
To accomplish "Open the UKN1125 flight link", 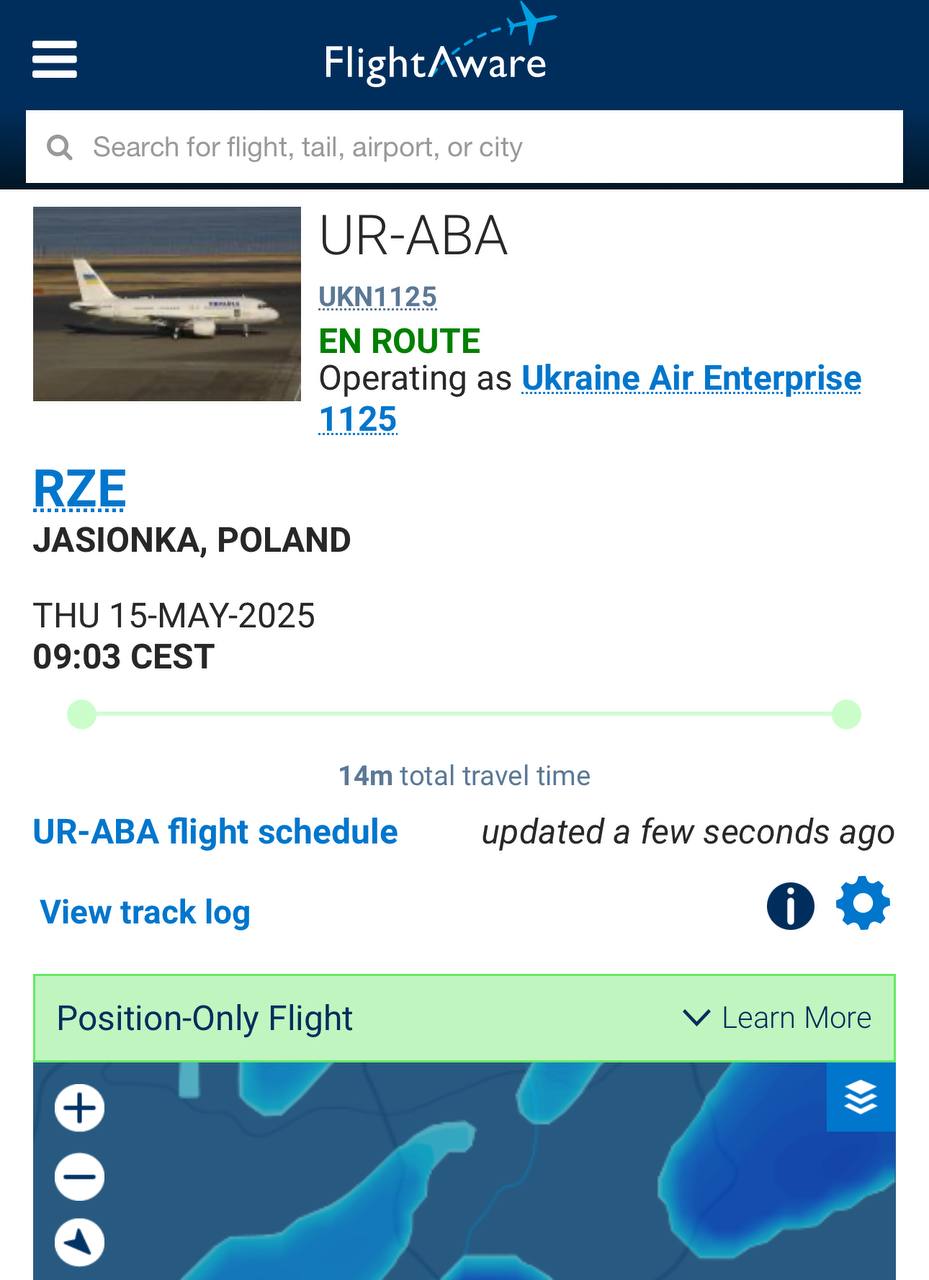I will click(377, 297).
